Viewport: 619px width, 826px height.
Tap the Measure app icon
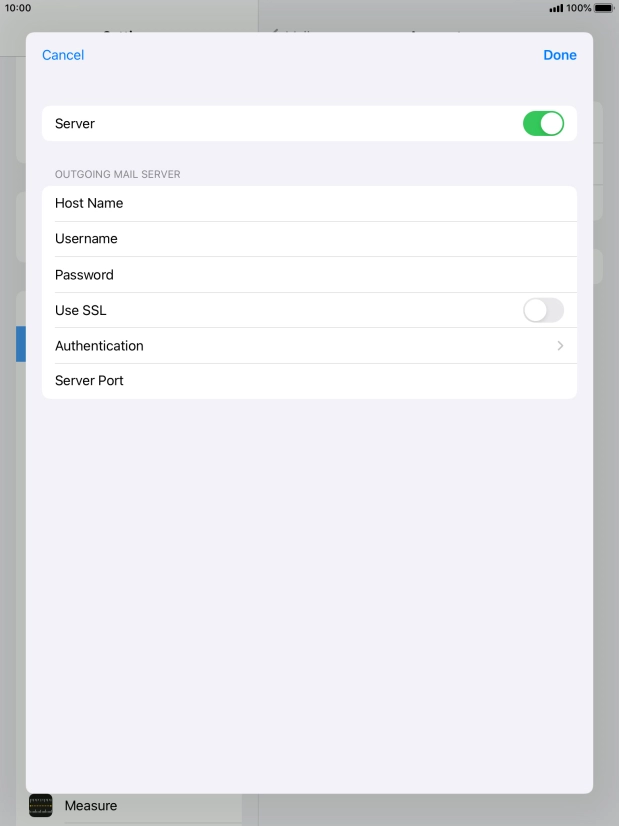[41, 805]
